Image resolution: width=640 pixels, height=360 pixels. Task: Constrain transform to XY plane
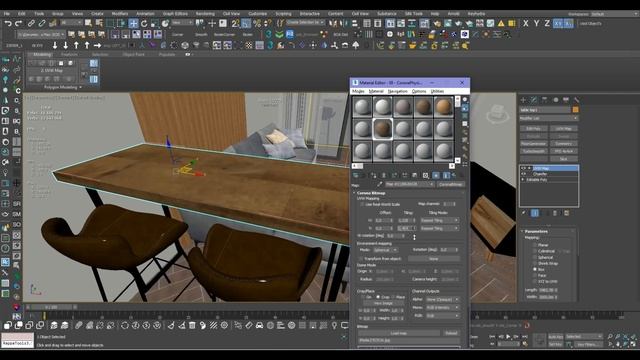558,24
